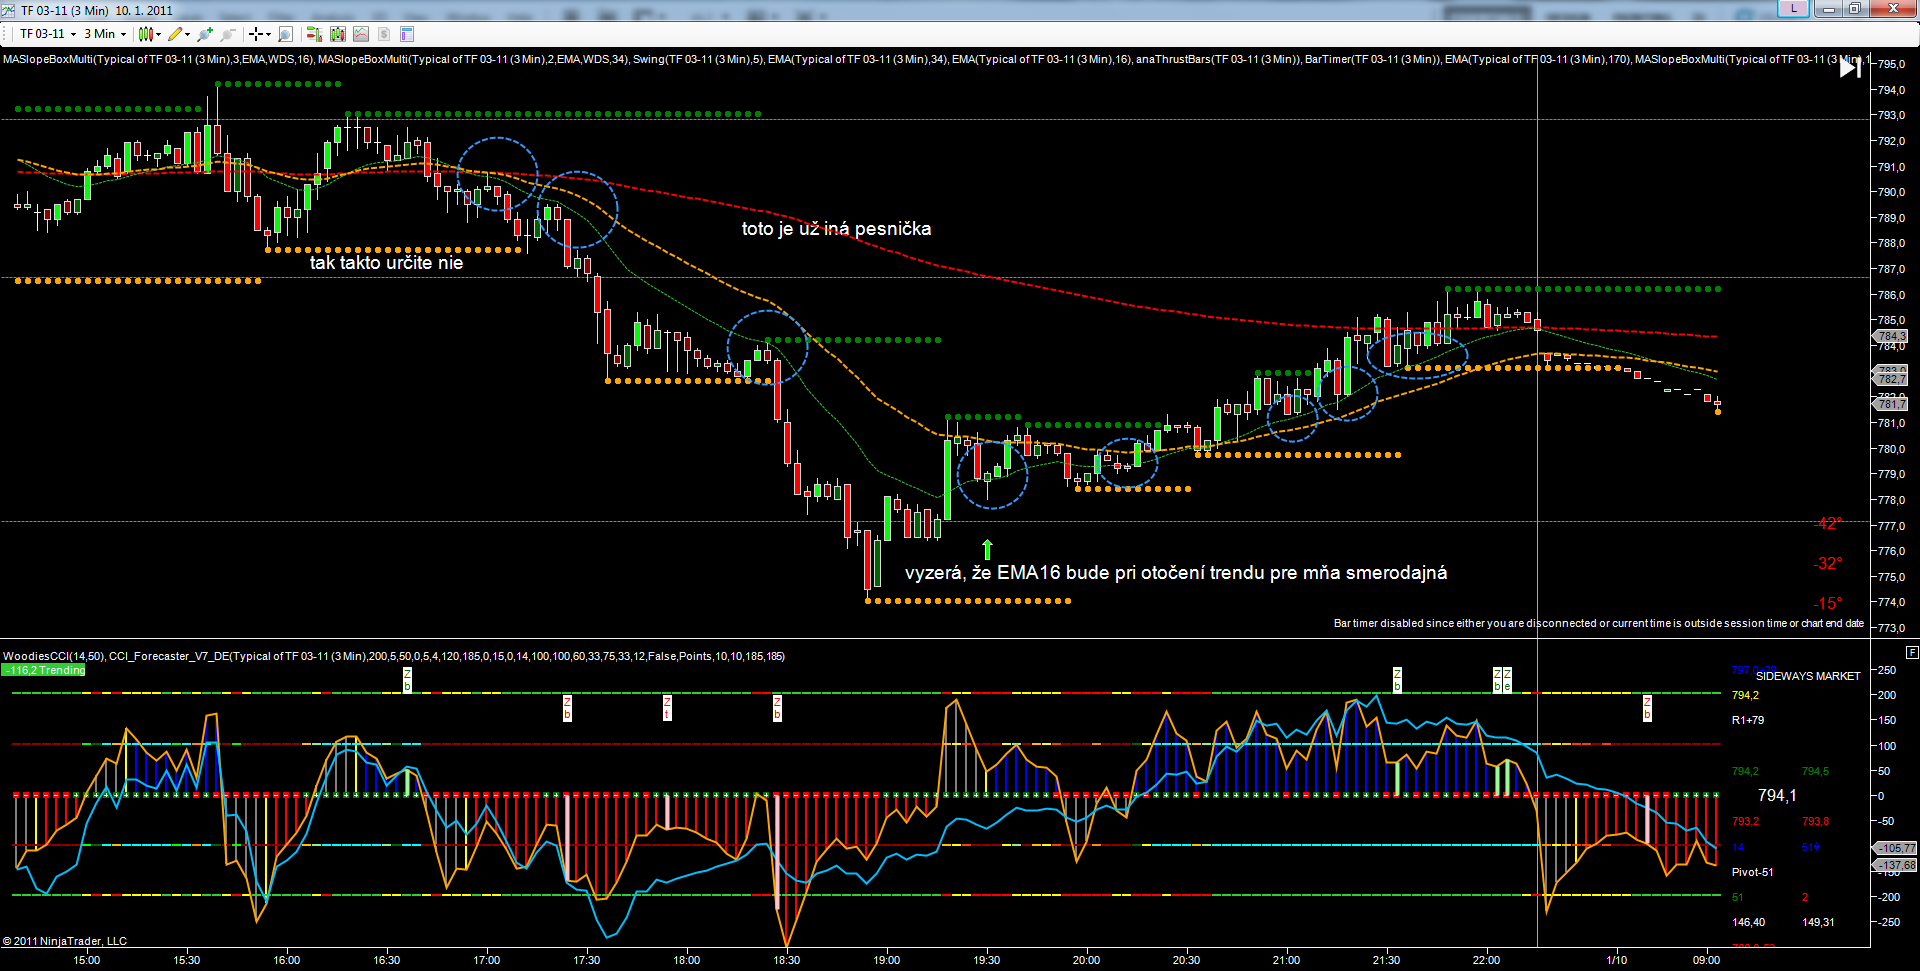
Task: Toggle the F button on CCI panel
Action: (1912, 652)
